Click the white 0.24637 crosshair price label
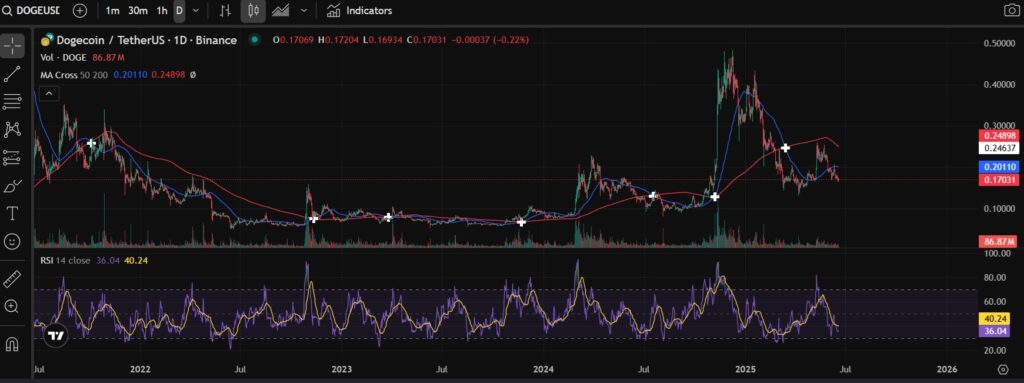 (x=999, y=148)
